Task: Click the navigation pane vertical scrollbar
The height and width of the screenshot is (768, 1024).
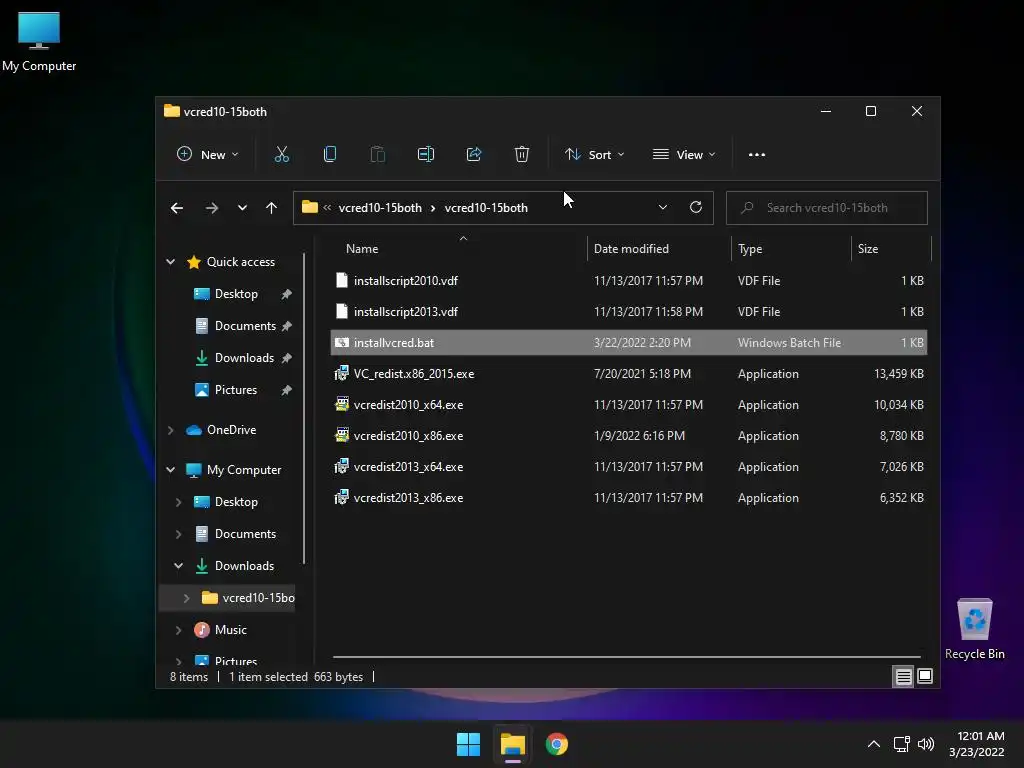Action: pyautogui.click(x=304, y=409)
